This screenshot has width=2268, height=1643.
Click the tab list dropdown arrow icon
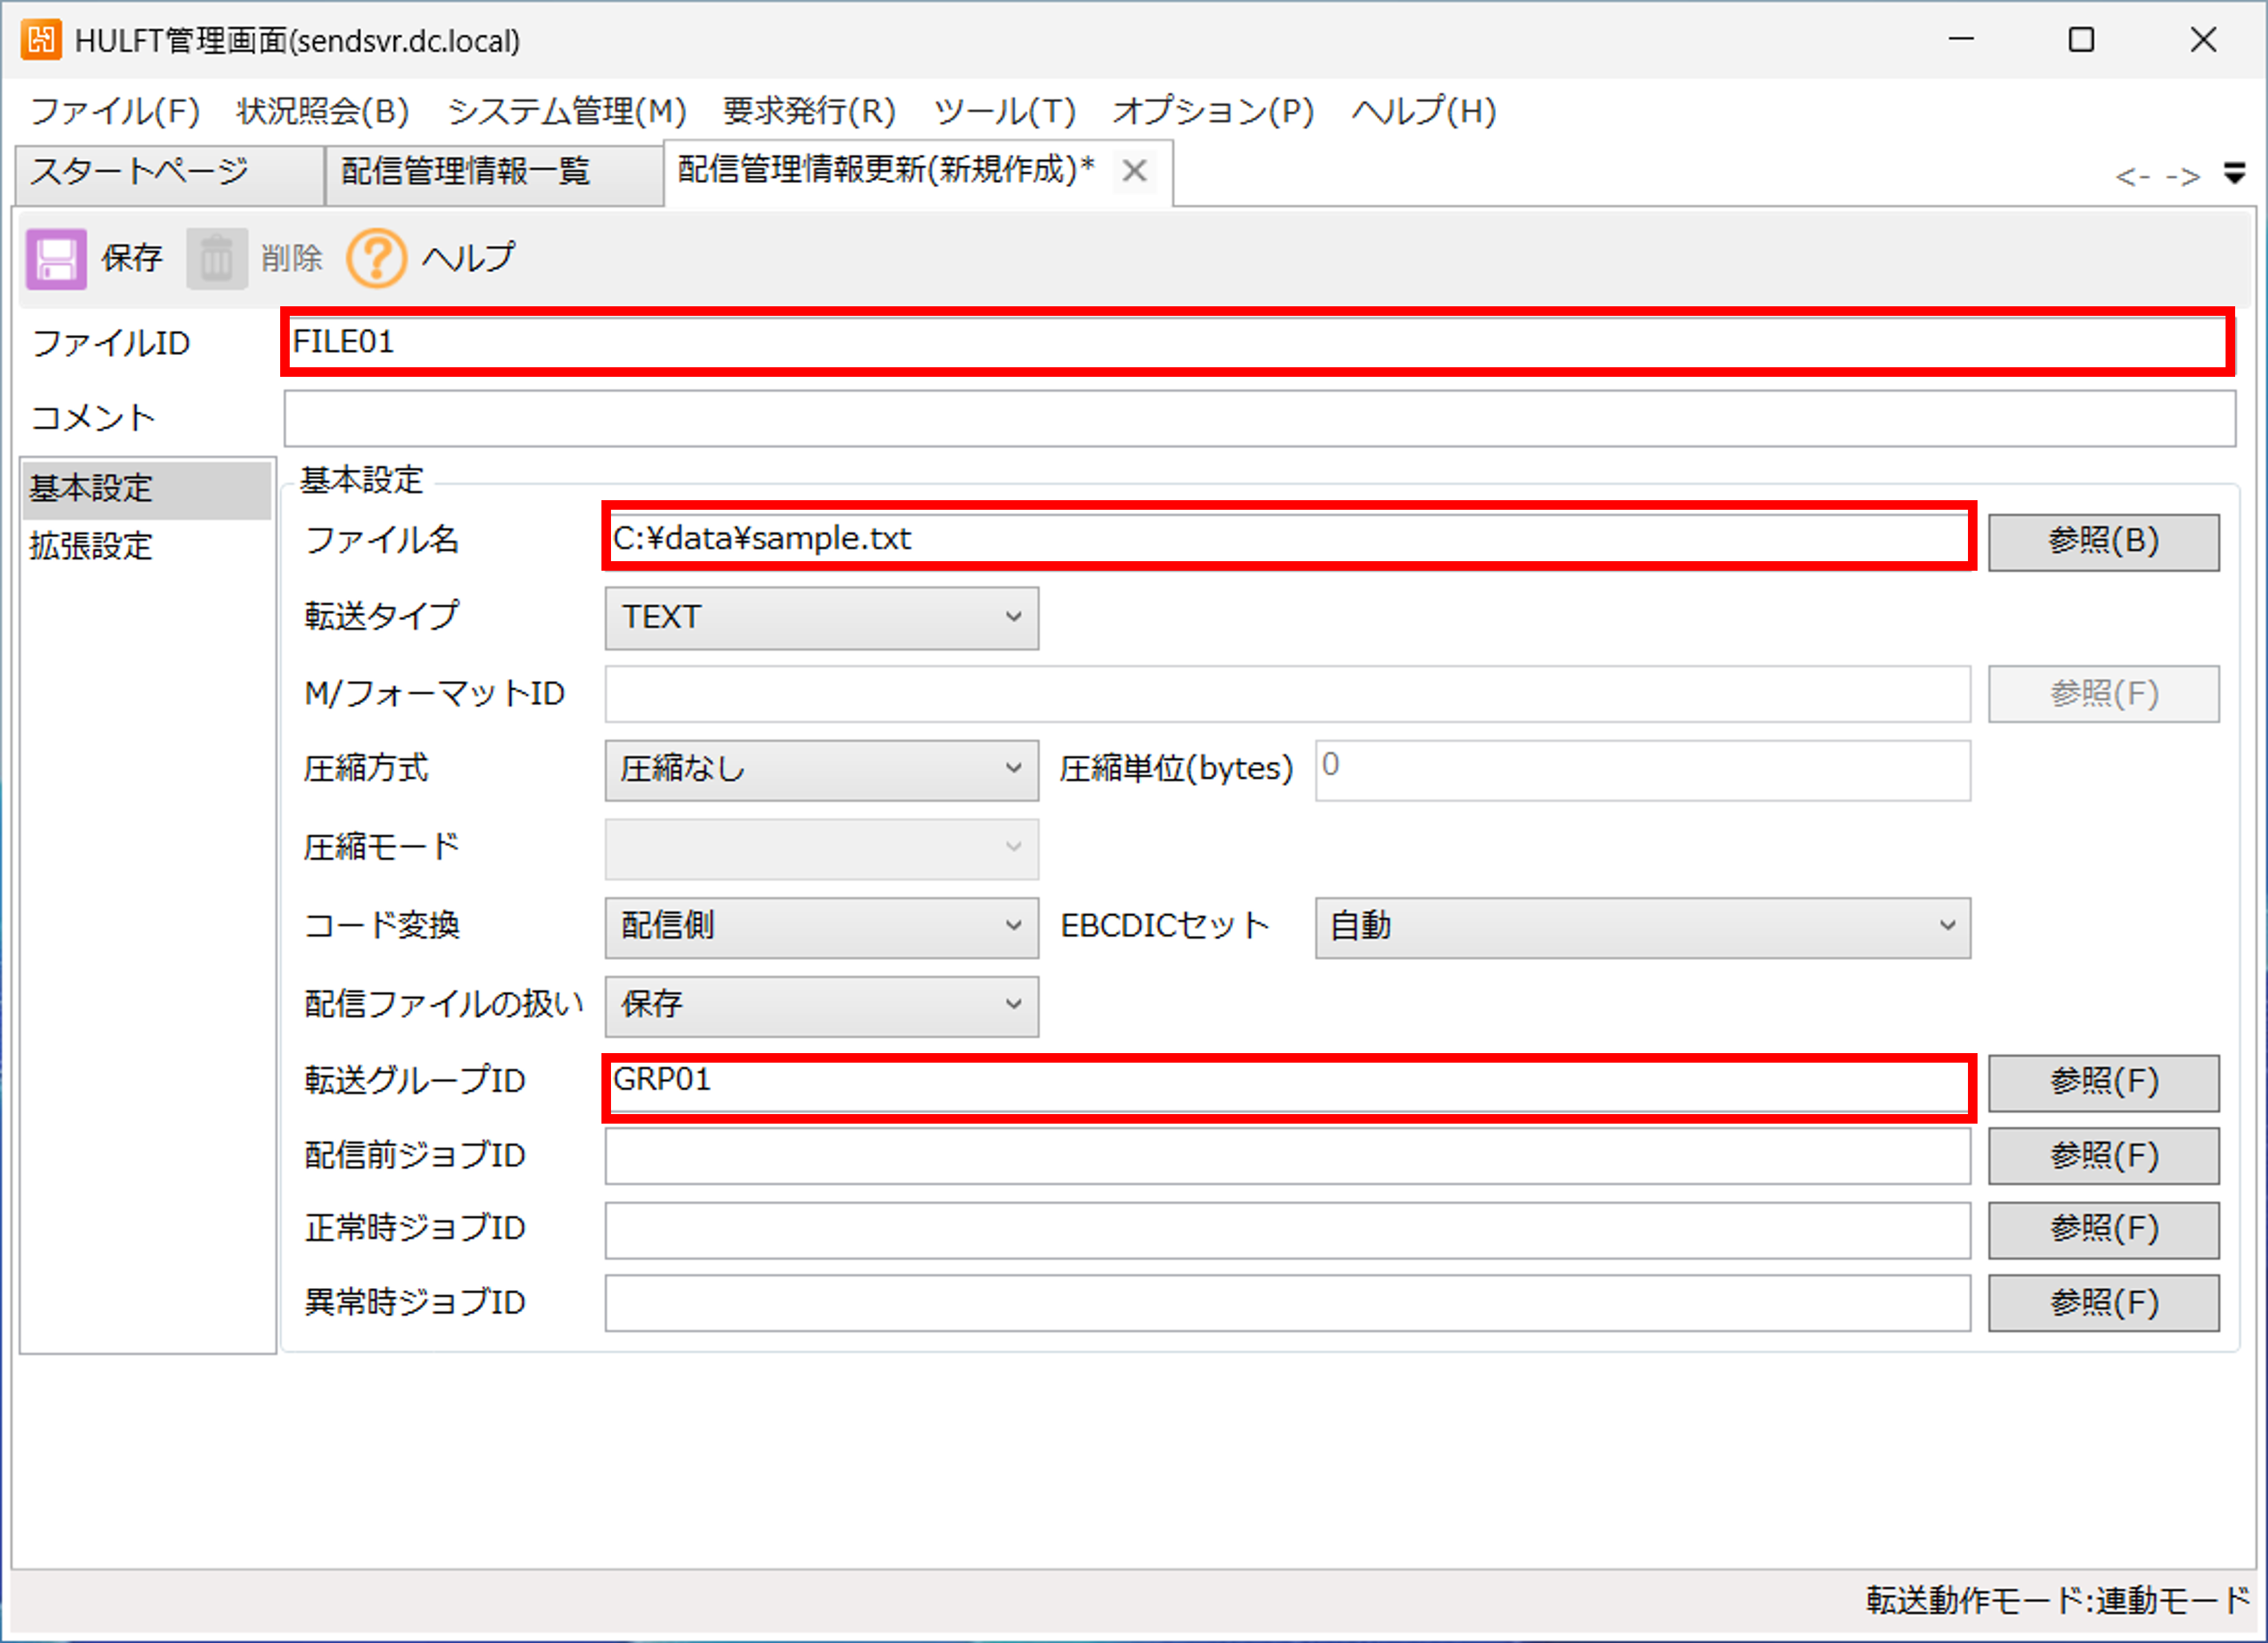(2234, 174)
